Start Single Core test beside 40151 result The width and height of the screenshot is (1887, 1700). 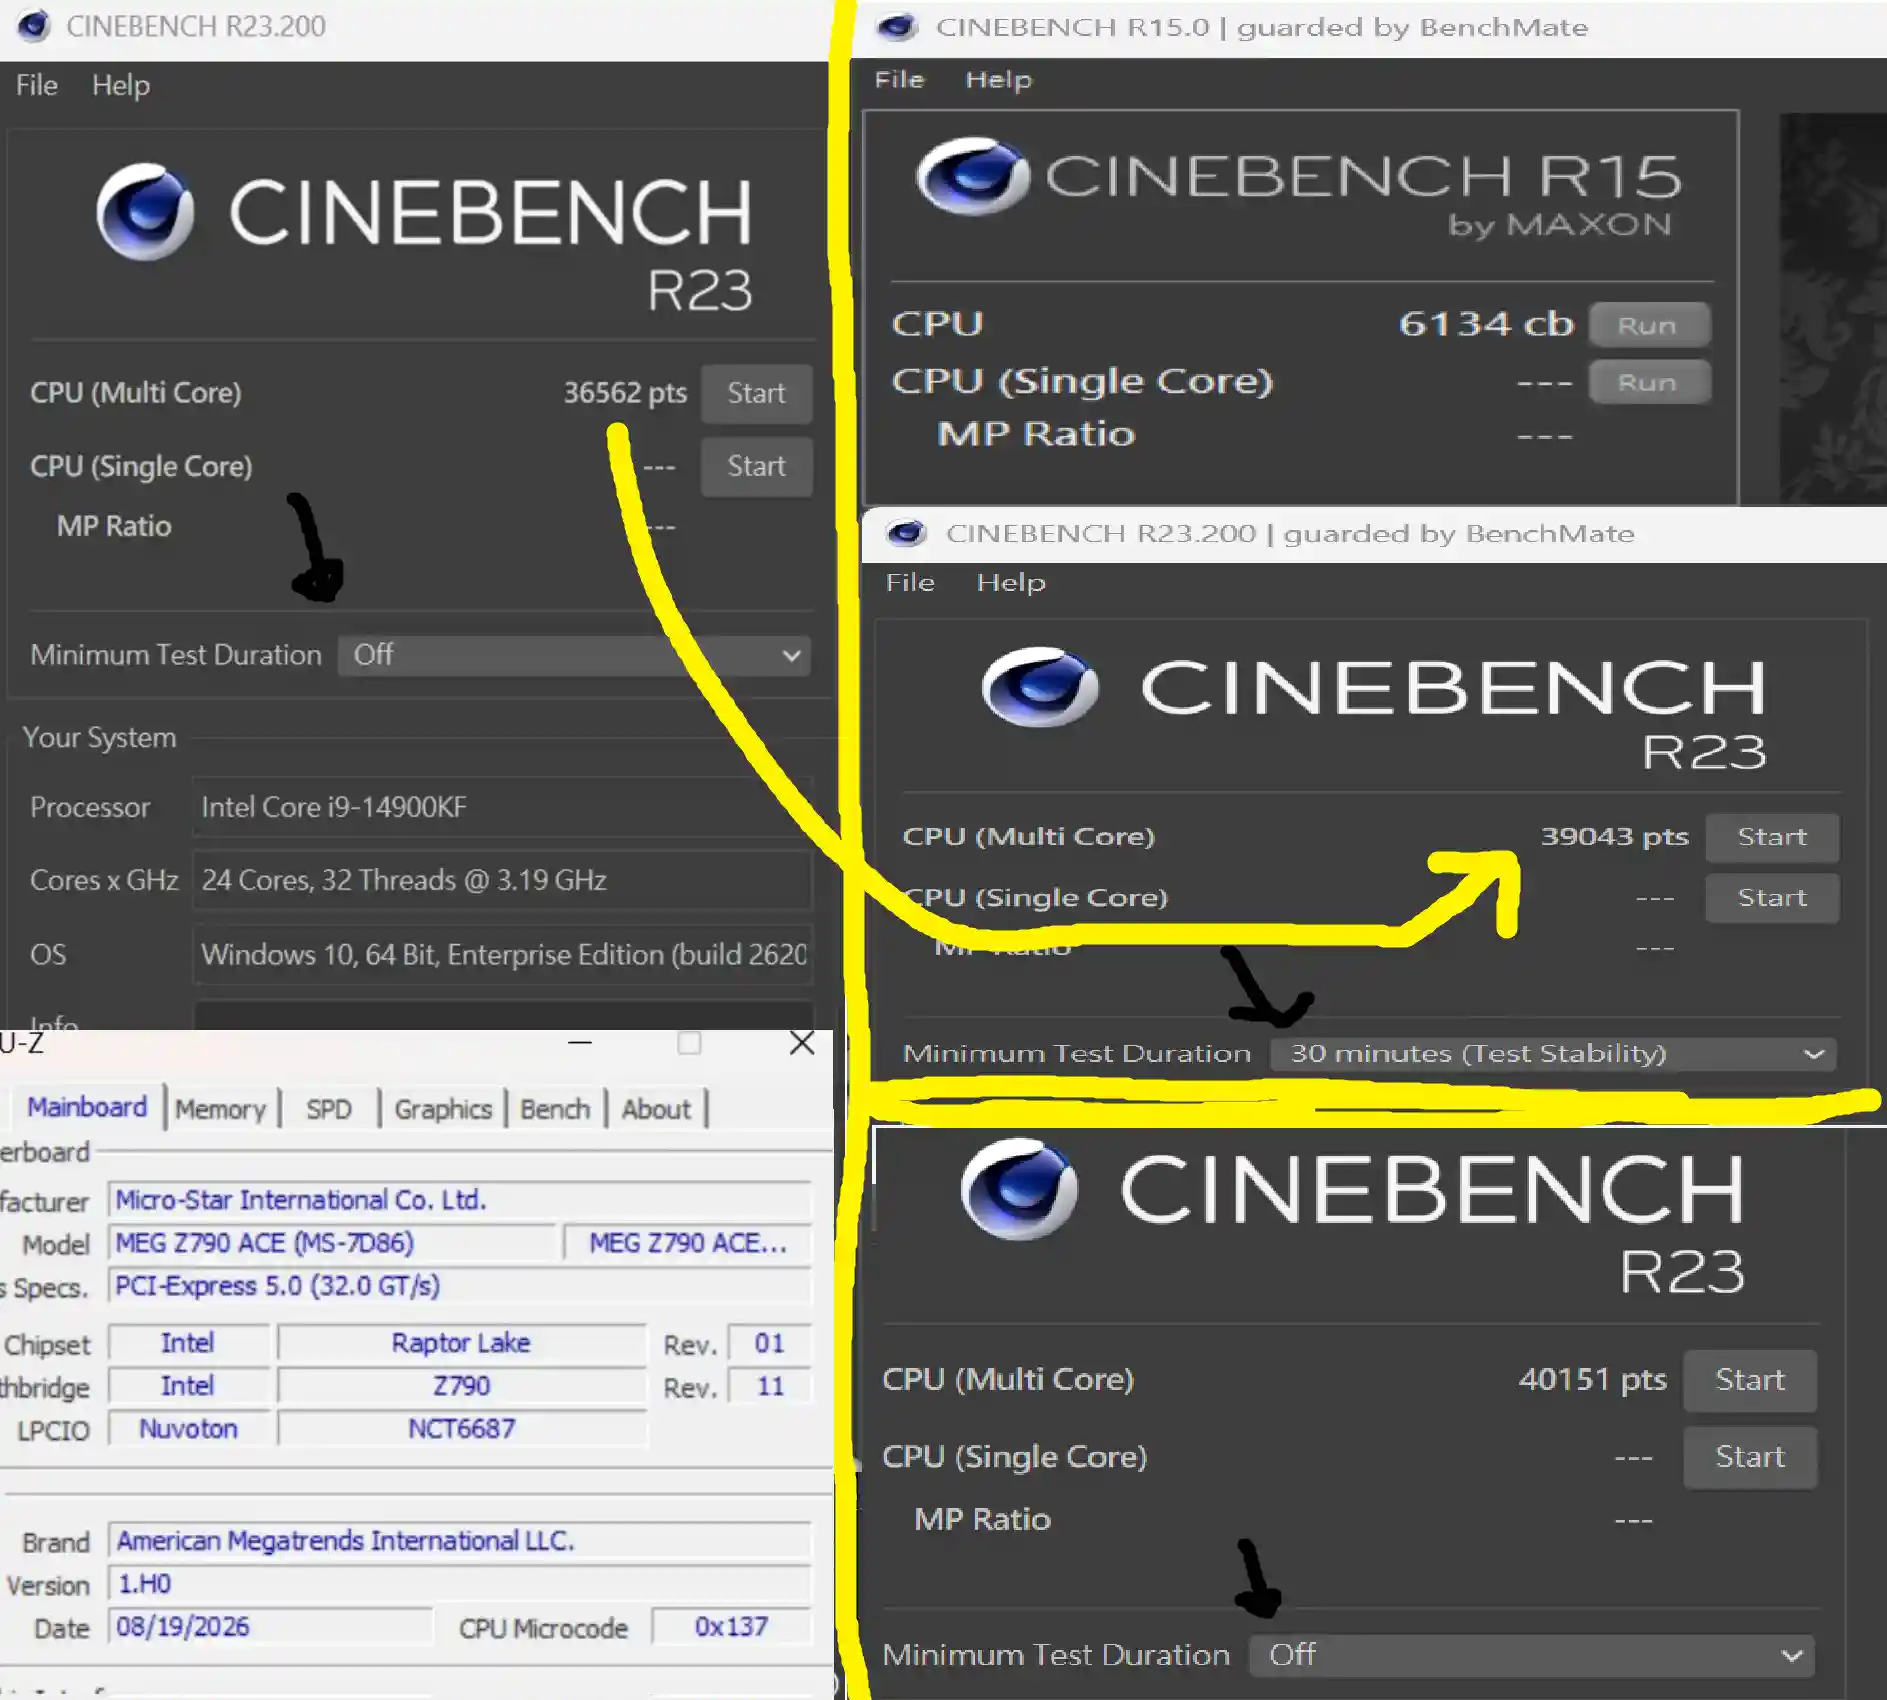pyautogui.click(x=1750, y=1457)
